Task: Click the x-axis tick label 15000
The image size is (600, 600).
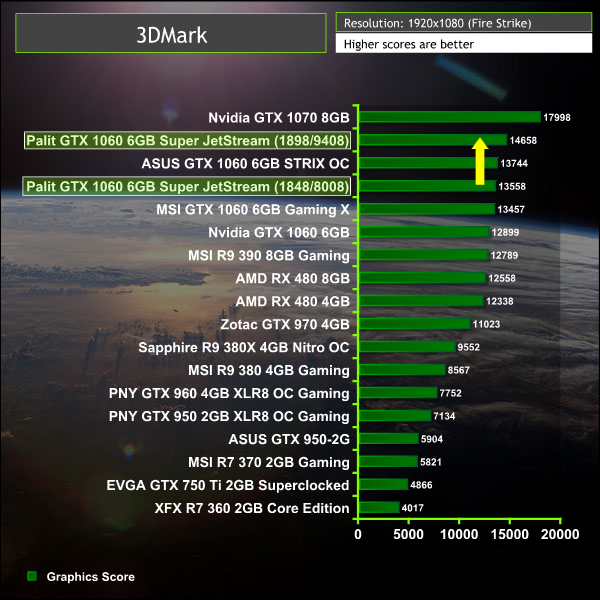Action: pyautogui.click(x=510, y=534)
